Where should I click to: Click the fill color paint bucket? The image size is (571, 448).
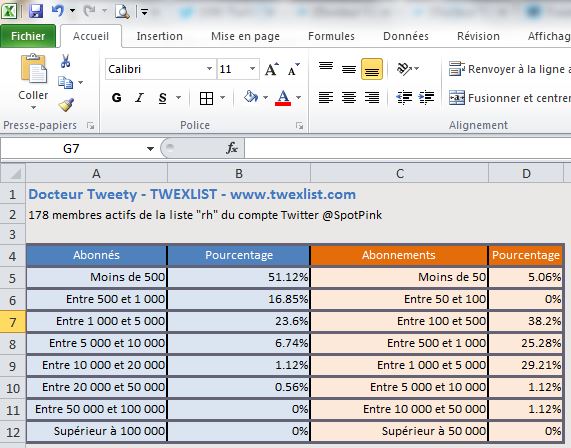coord(251,97)
